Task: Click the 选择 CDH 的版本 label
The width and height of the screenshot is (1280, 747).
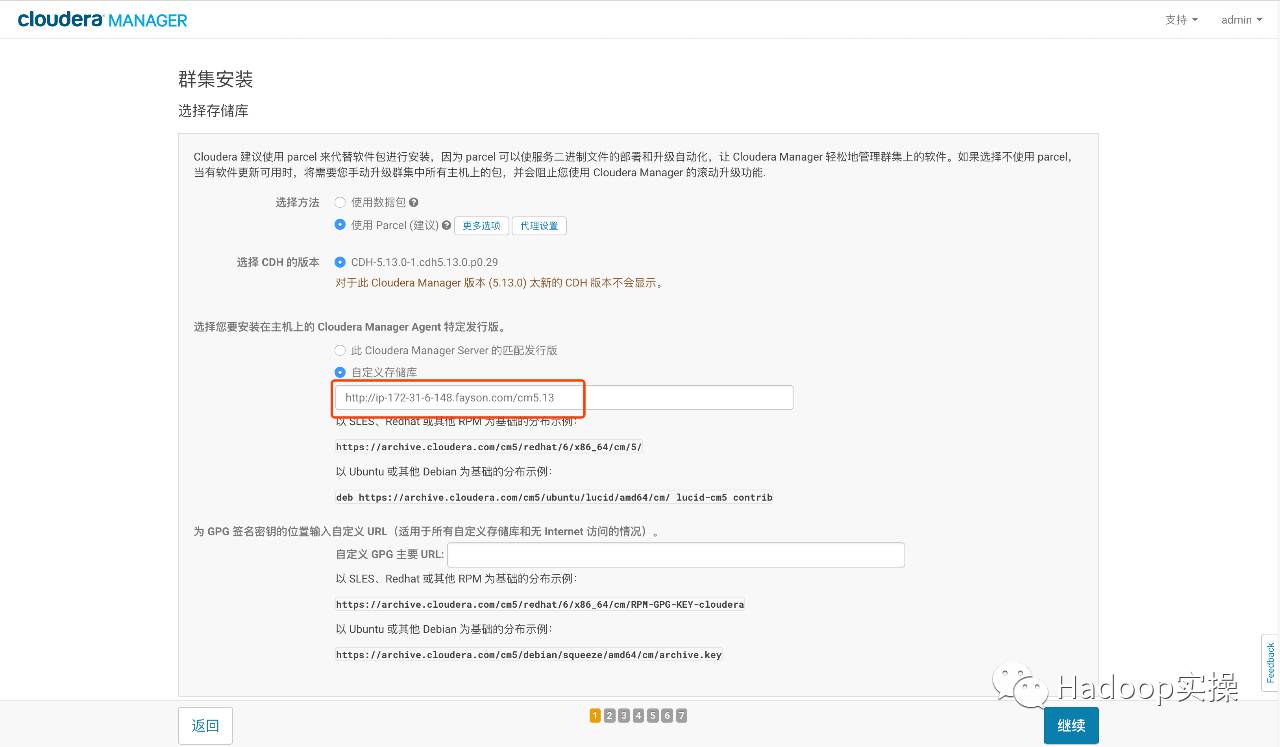Action: pyautogui.click(x=278, y=262)
